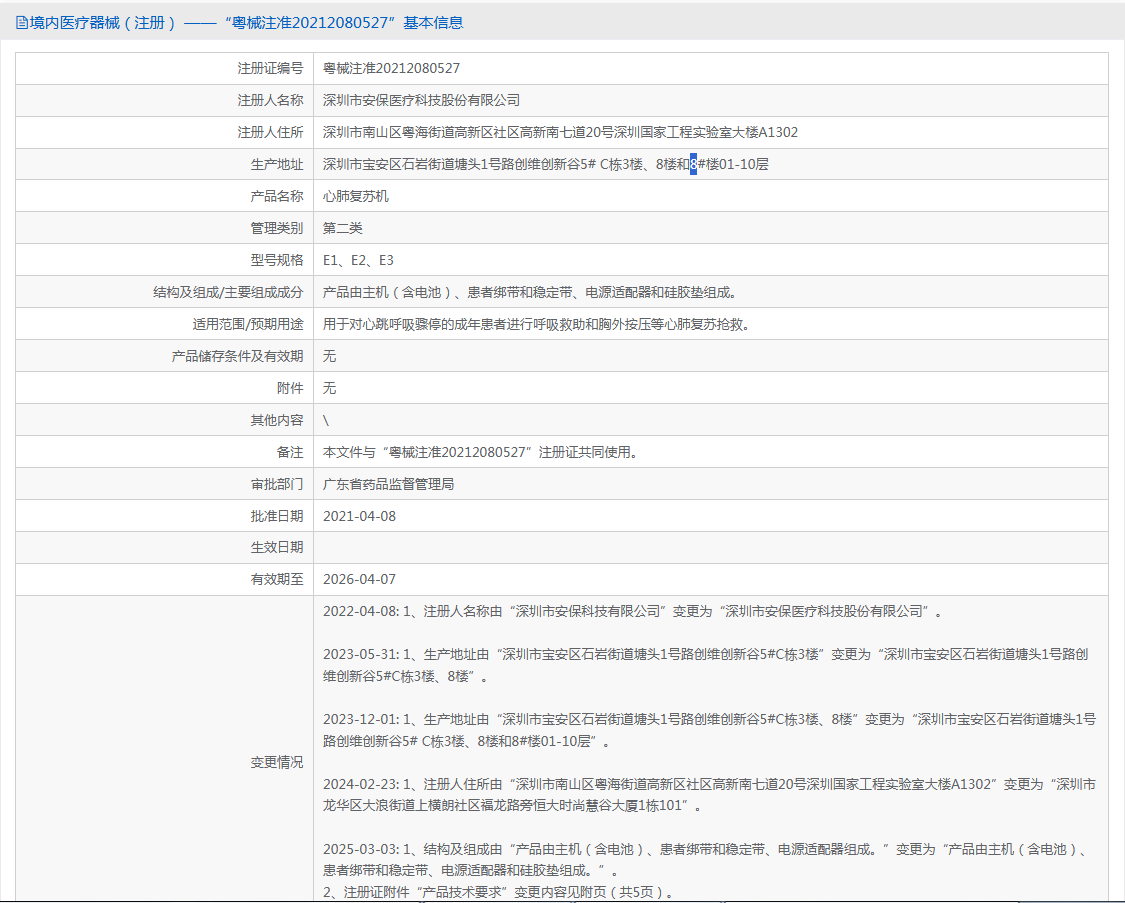Click the line starting 2、注册证附件

(x=499, y=892)
